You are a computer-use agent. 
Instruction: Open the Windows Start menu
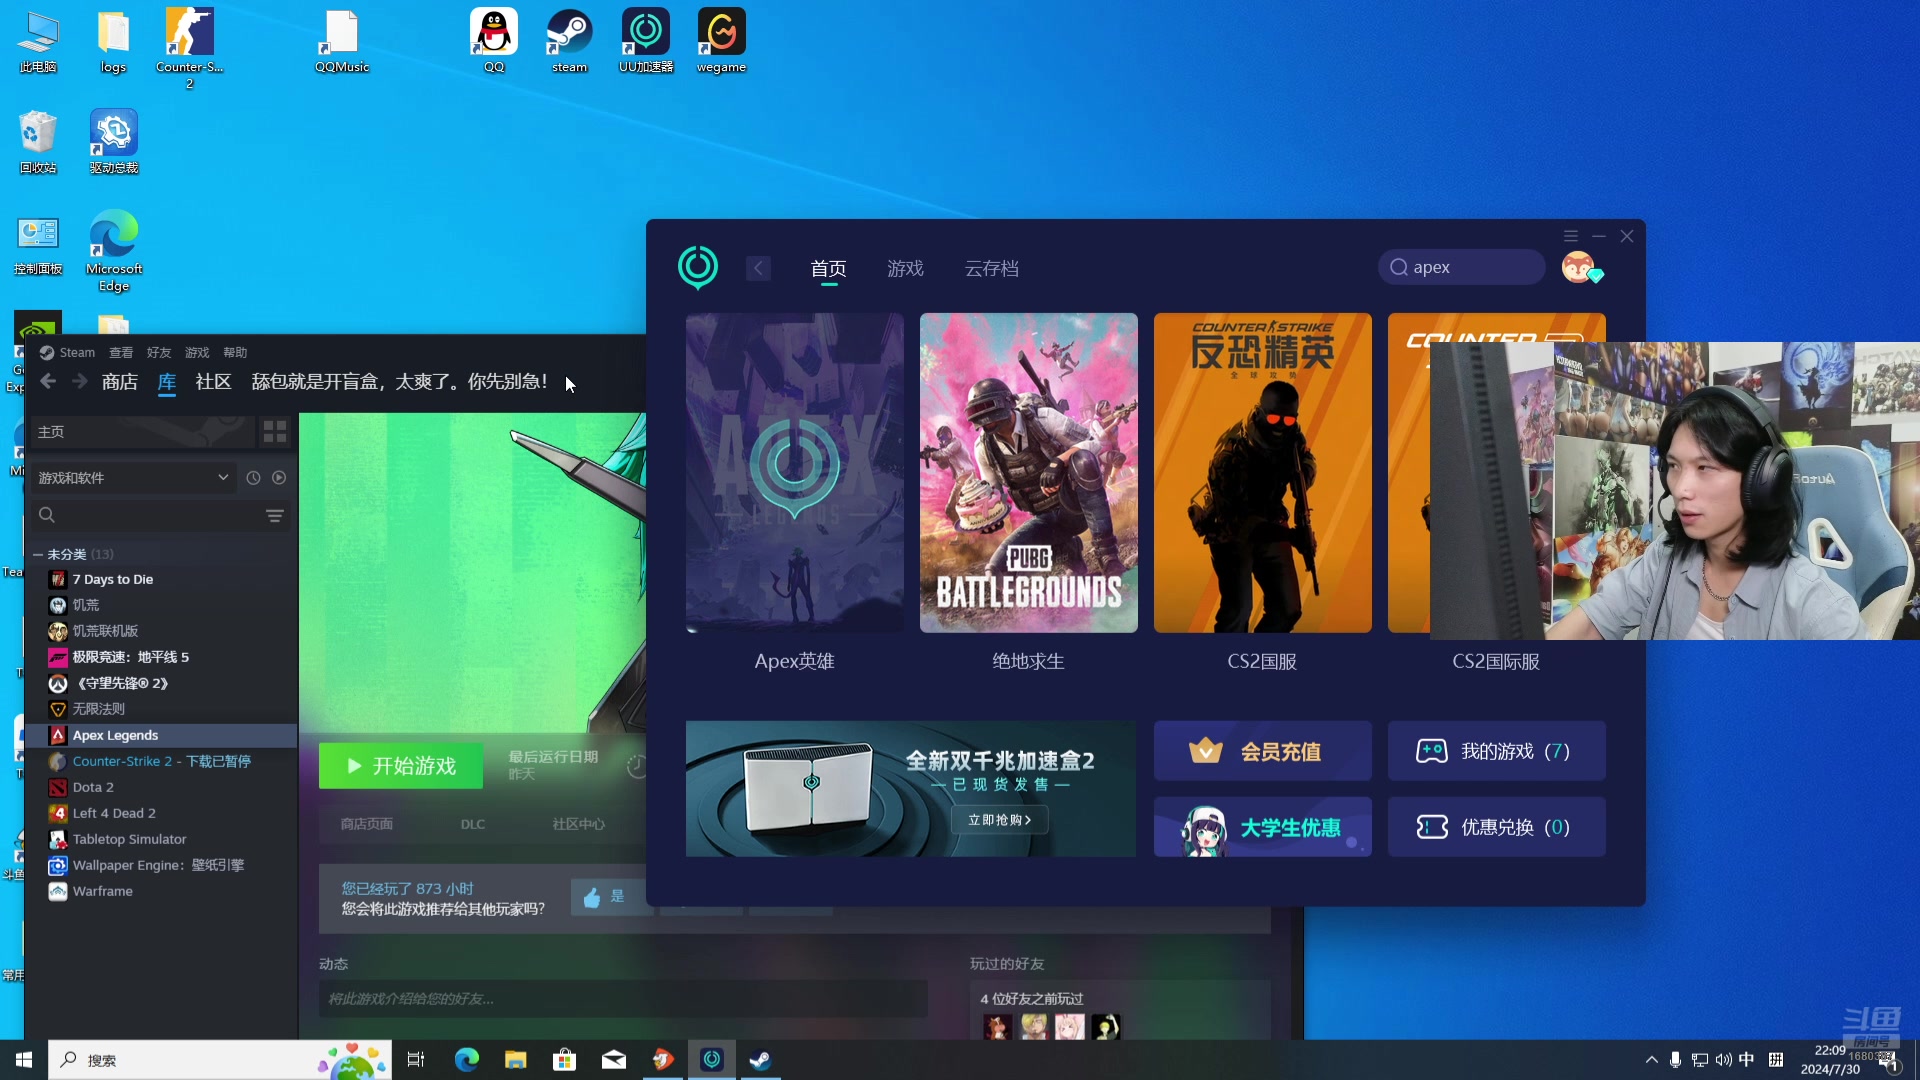point(24,1060)
